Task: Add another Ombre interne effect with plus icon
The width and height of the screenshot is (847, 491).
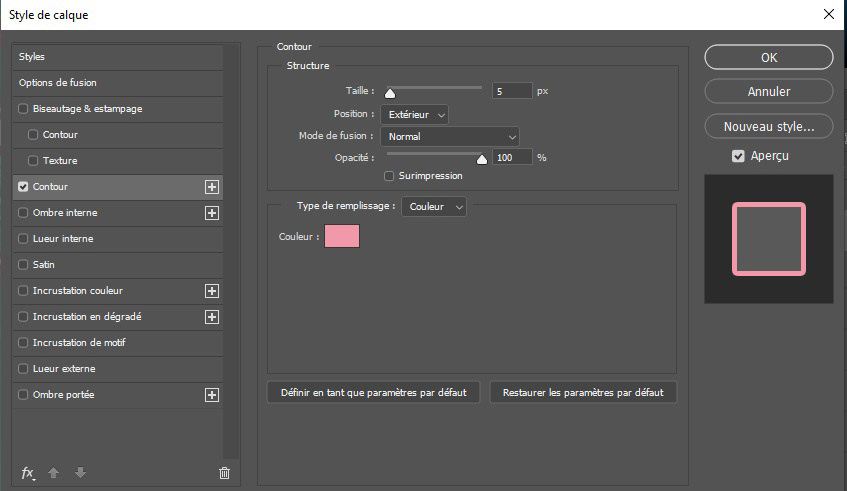Action: tap(212, 213)
